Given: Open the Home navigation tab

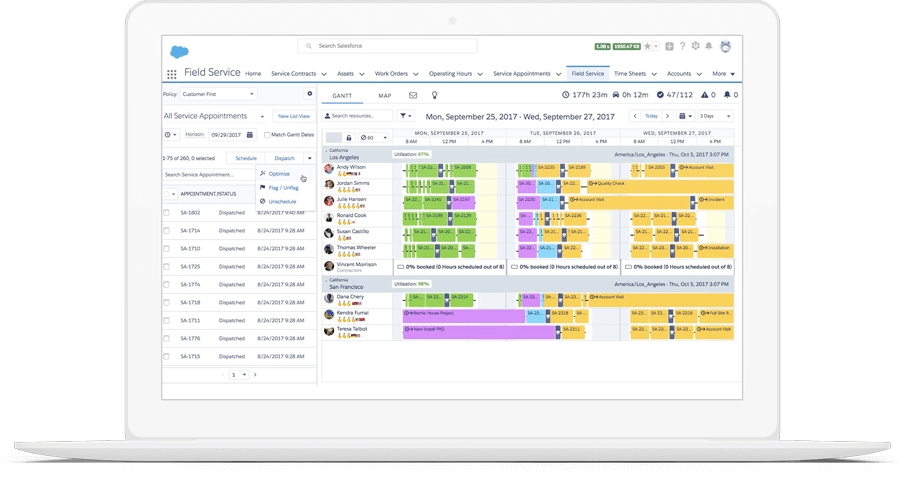Looking at the screenshot, I should 253,74.
